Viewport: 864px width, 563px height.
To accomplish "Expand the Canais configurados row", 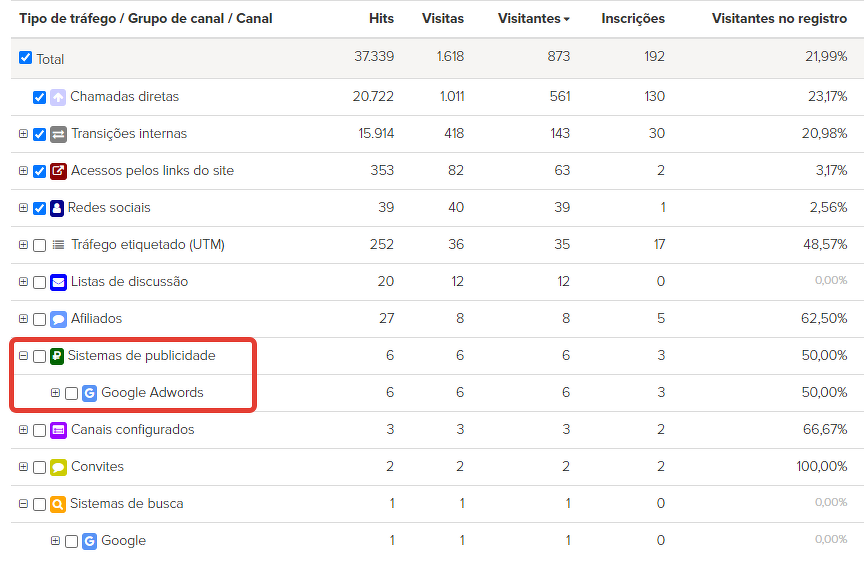I will pyautogui.click(x=23, y=430).
